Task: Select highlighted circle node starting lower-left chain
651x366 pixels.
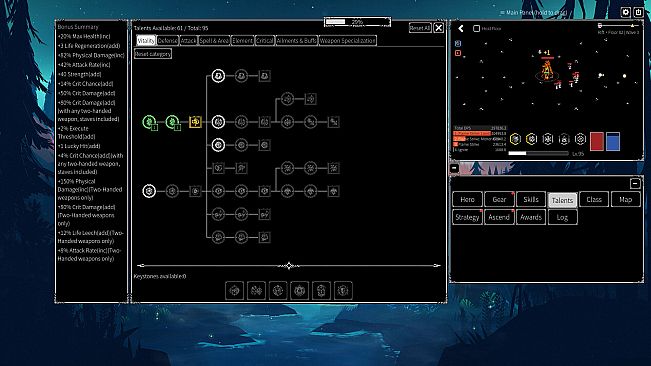Action: 149,191
